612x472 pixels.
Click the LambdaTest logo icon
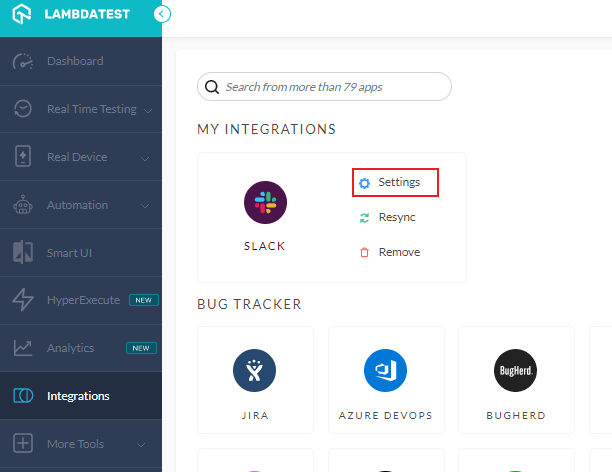pos(21,14)
